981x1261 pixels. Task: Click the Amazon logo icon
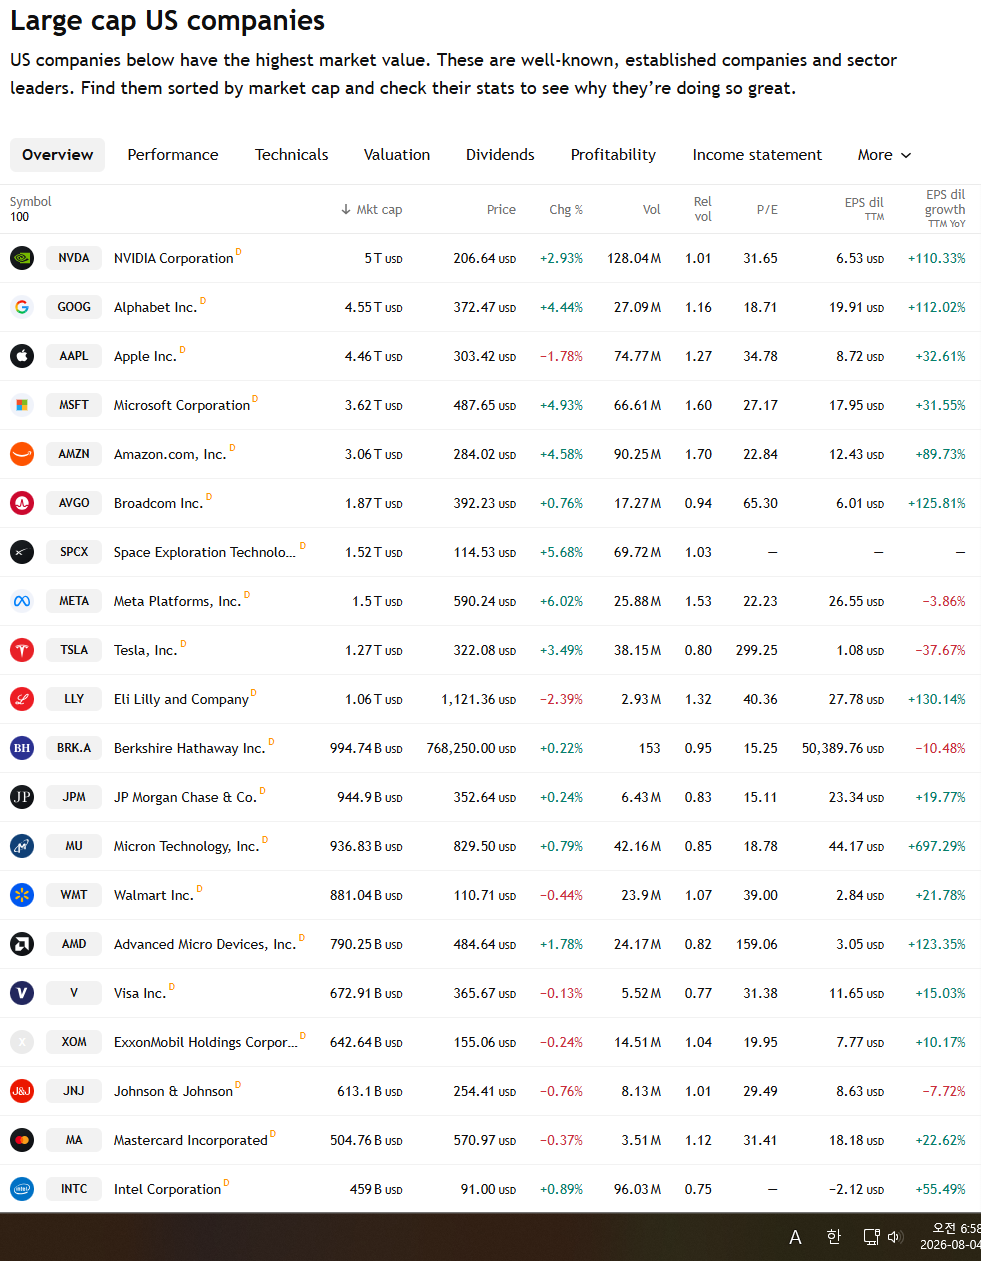click(22, 454)
